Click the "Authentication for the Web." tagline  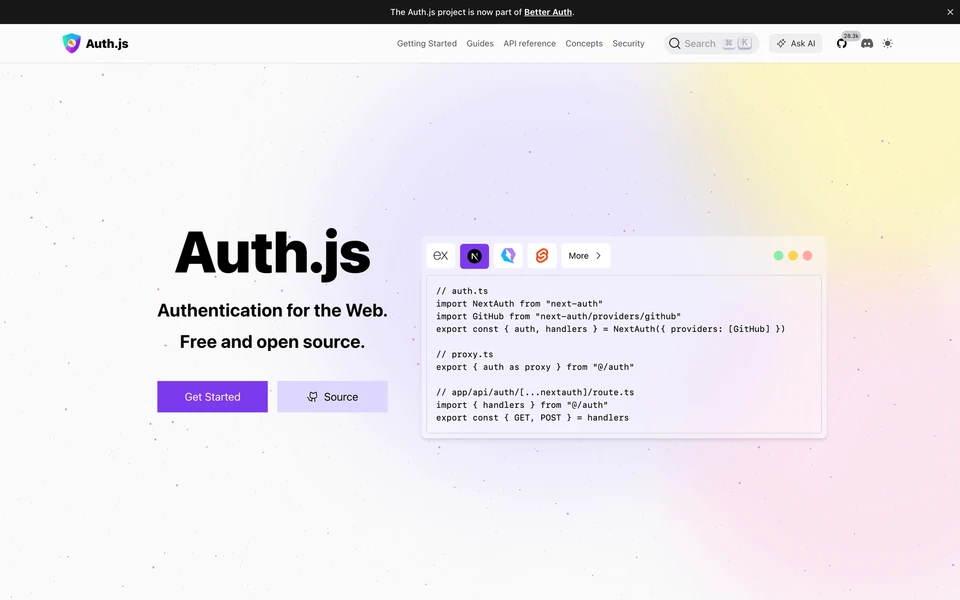tap(272, 310)
